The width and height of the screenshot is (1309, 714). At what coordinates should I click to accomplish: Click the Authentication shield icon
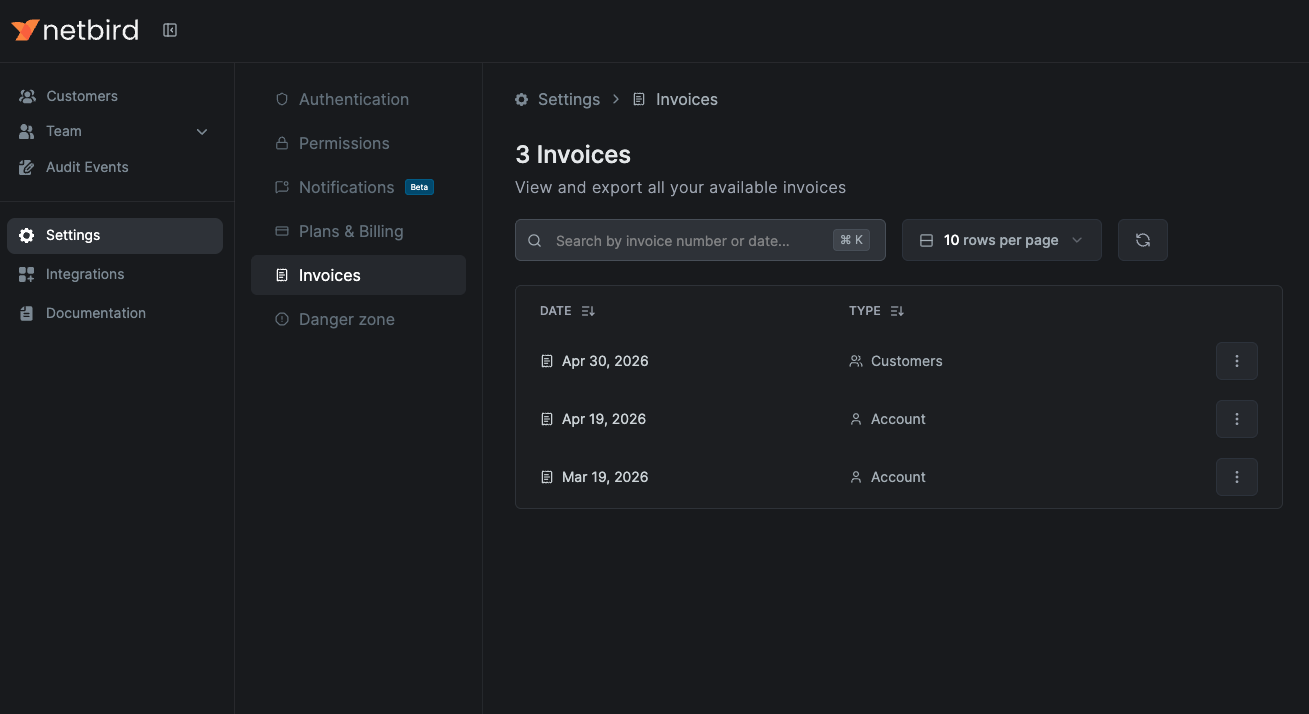click(282, 99)
